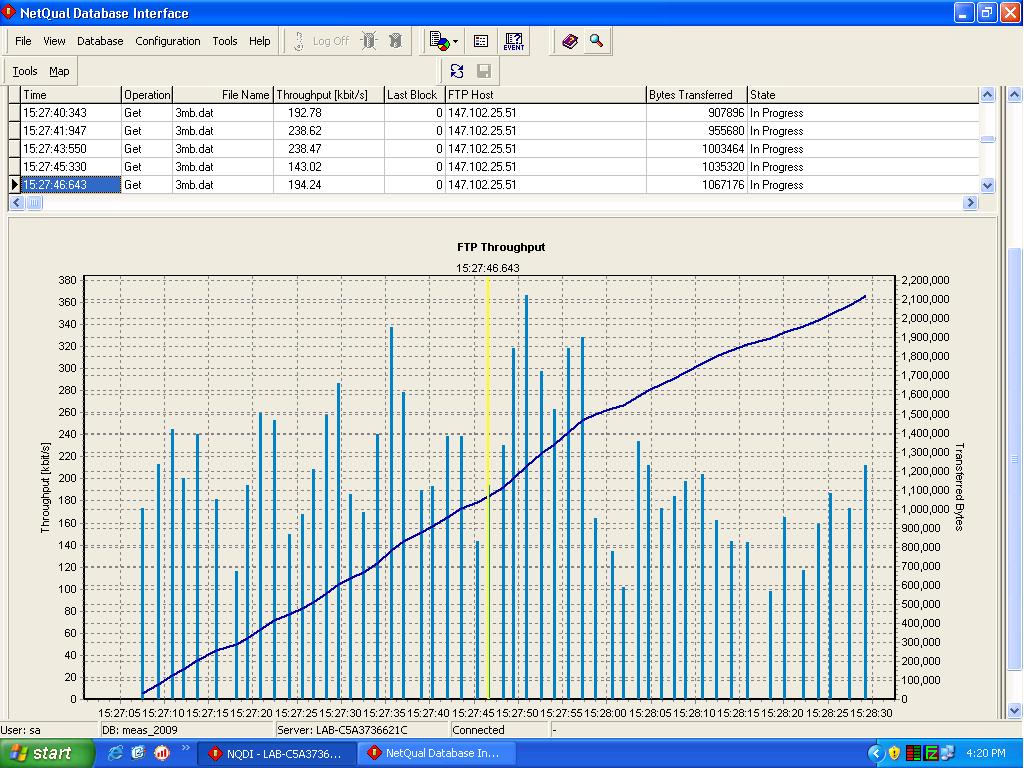Click the greyed hook icon beside Log Off
The height and width of the screenshot is (768, 1024).
pos(298,41)
